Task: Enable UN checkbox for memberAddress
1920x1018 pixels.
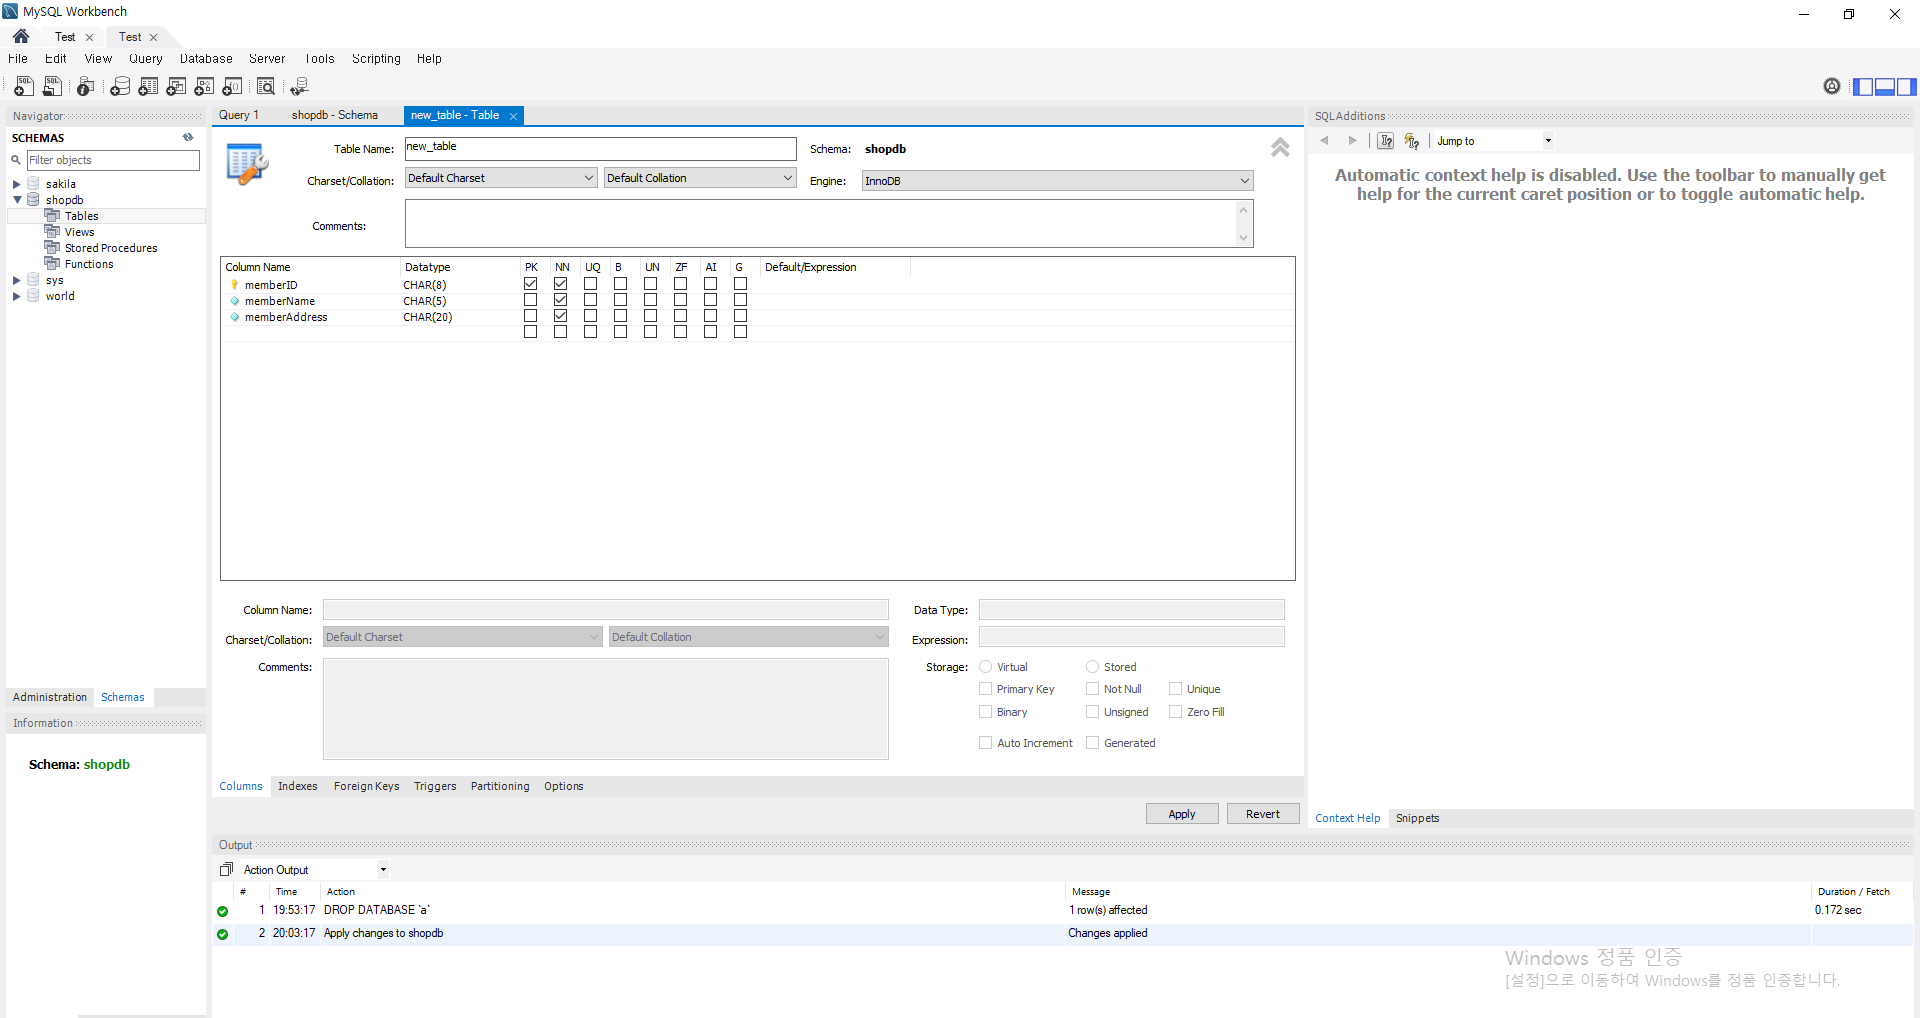Action: pyautogui.click(x=650, y=316)
